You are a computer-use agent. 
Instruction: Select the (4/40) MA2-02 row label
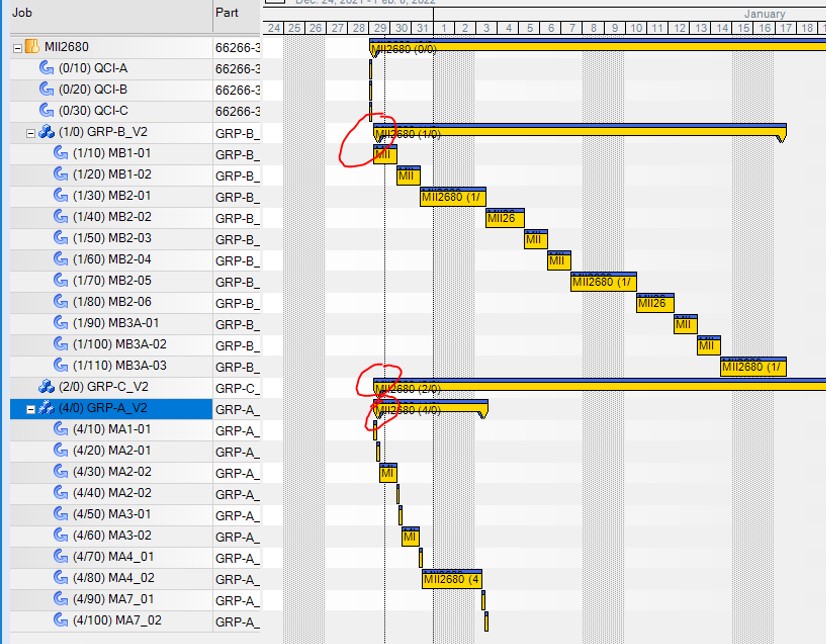[112, 493]
